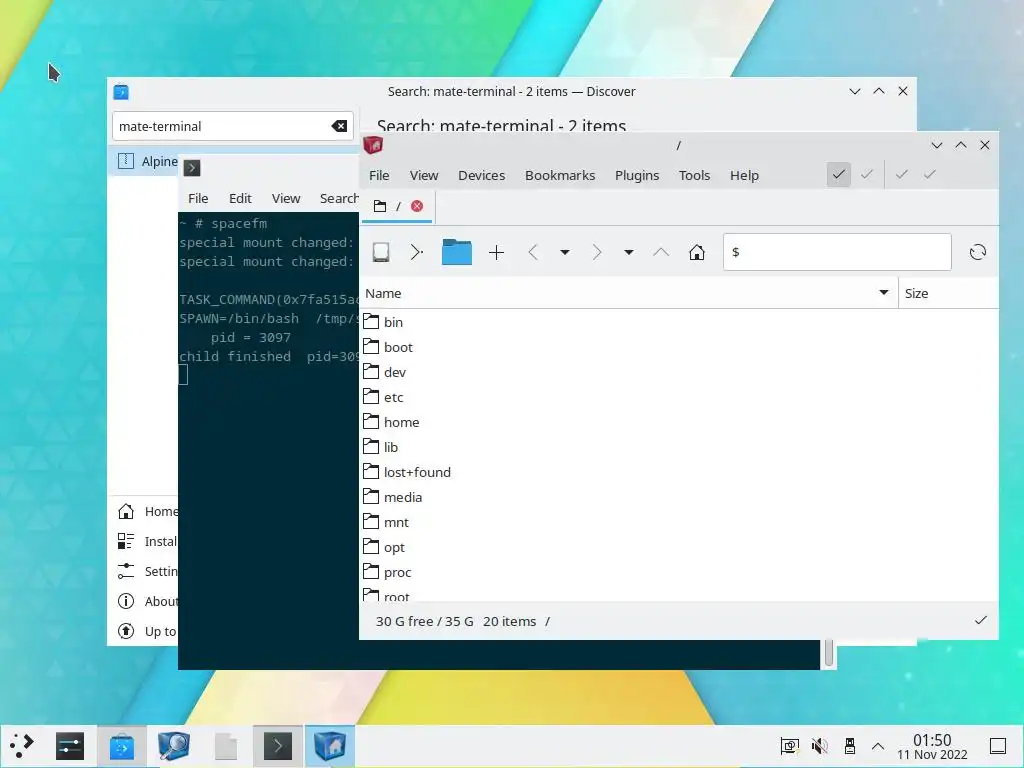Switch to Discover in the taskbar
The width and height of the screenshot is (1024, 768).
click(x=121, y=746)
